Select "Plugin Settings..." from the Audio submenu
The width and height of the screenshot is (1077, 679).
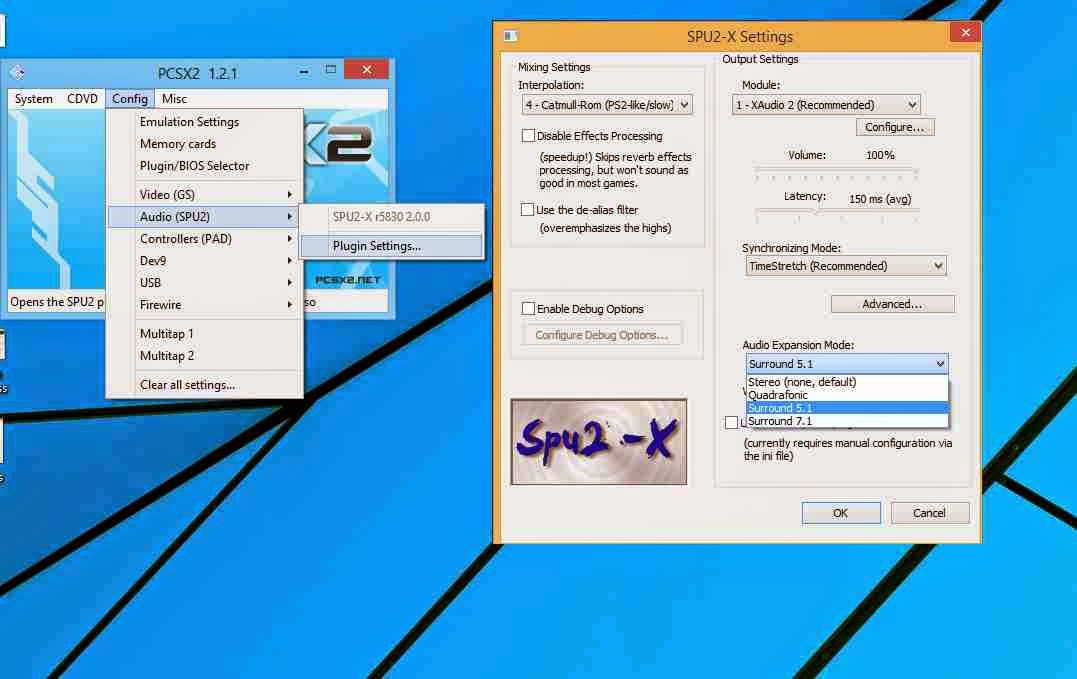click(380, 244)
